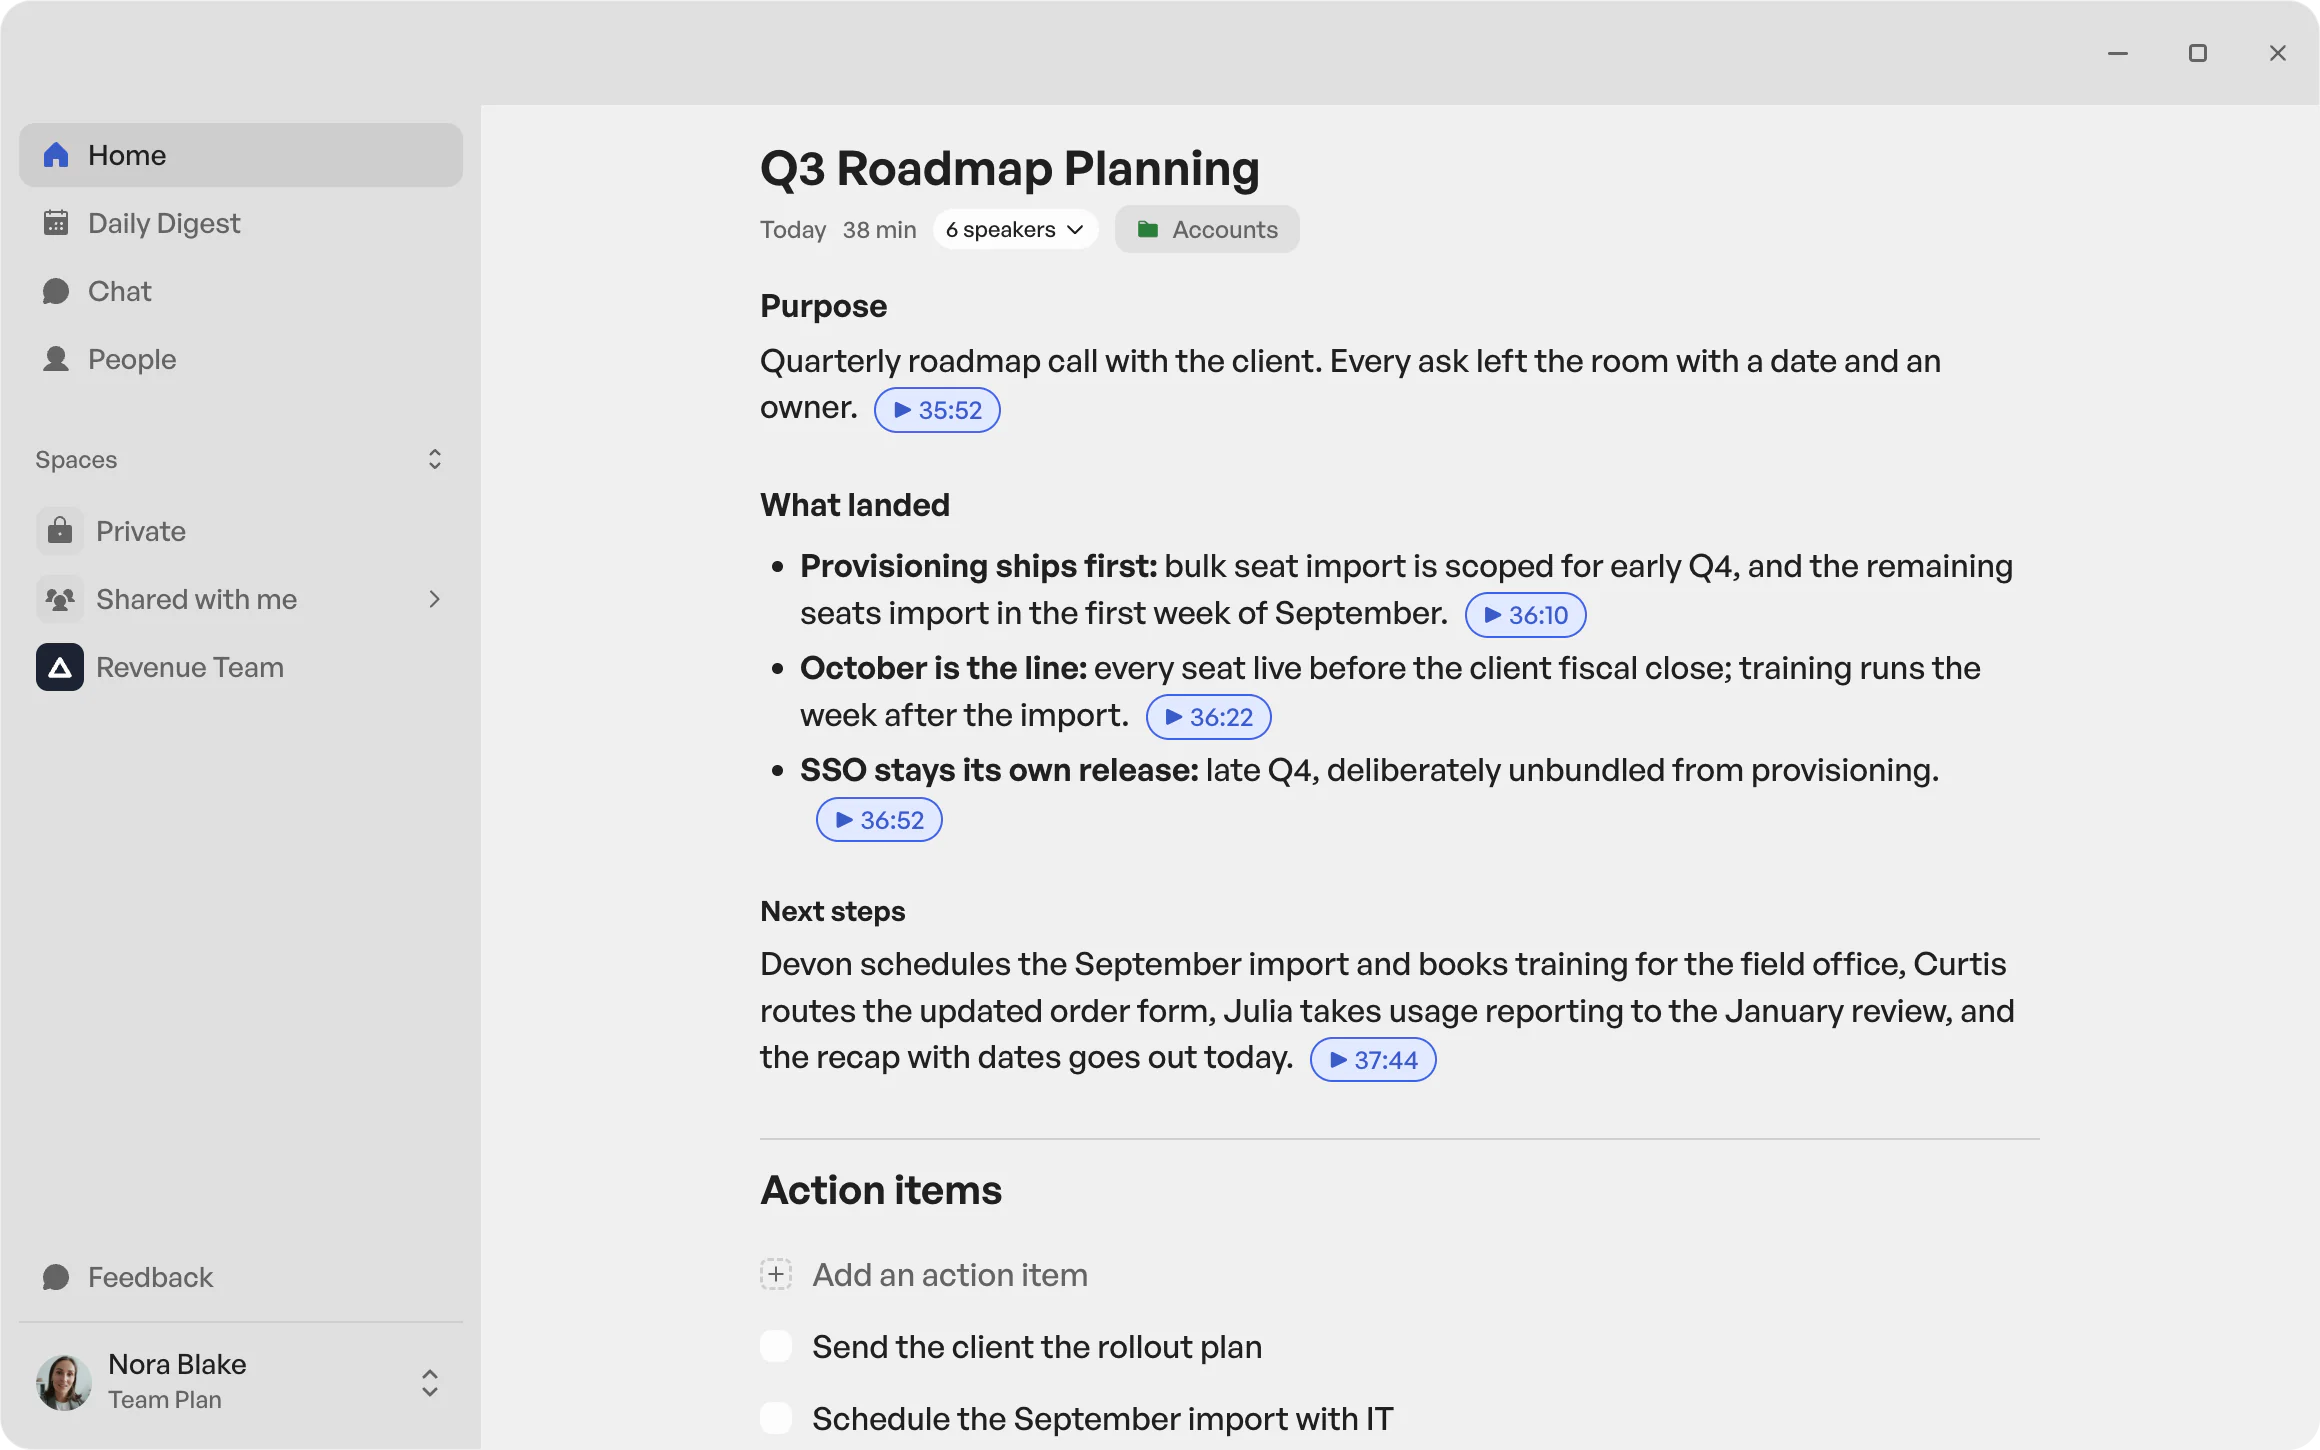Viewport: 2320px width, 1450px height.
Task: Open the 6 speakers dropdown
Action: [1015, 229]
